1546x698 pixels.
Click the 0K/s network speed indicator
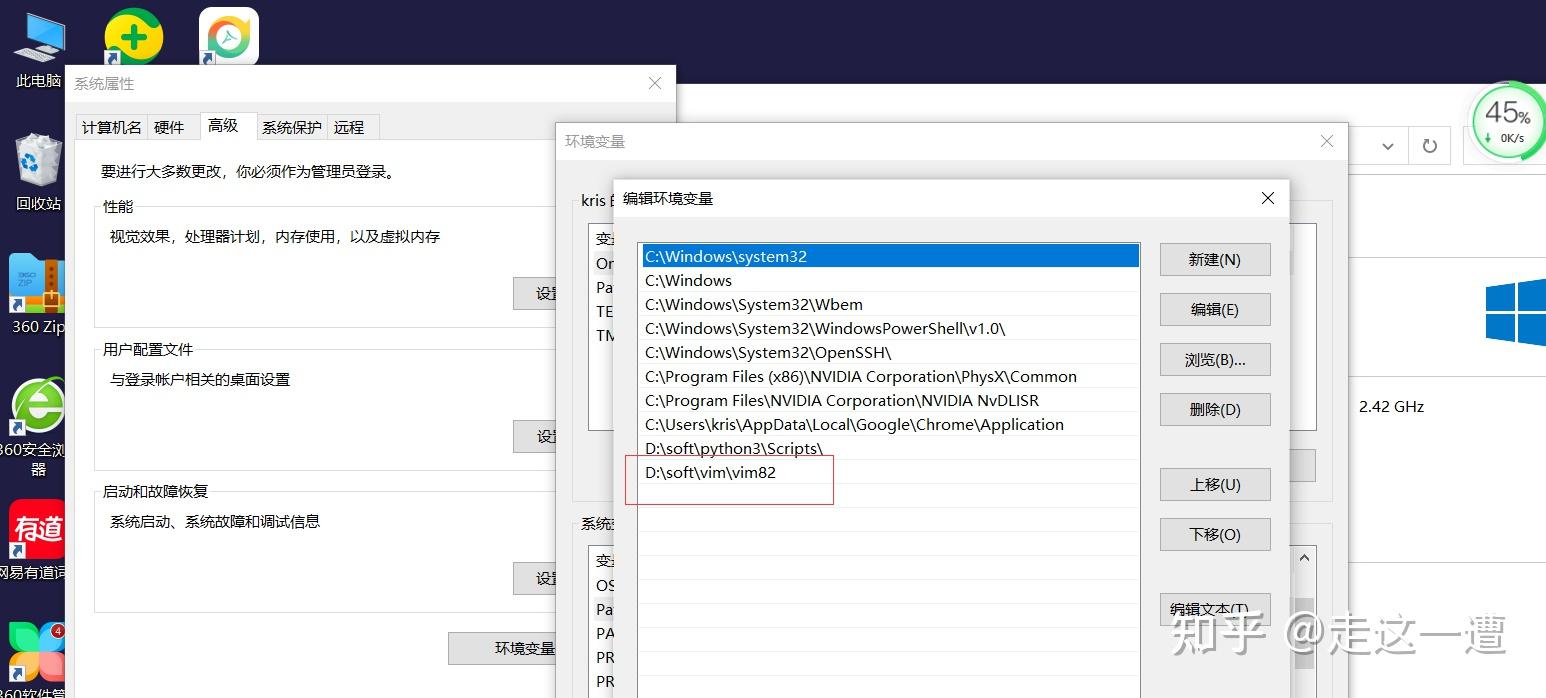pyautogui.click(x=1510, y=138)
